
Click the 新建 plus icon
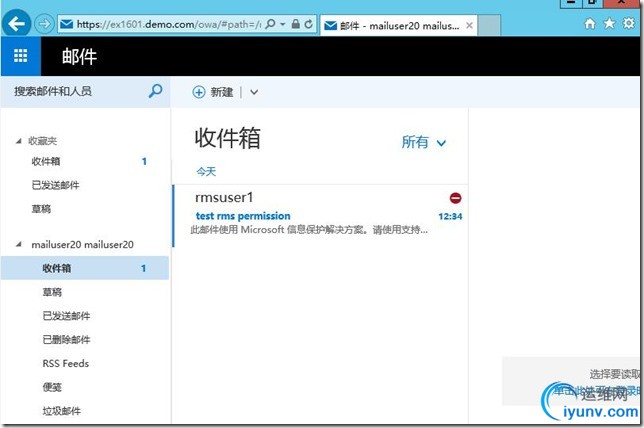tap(199, 92)
